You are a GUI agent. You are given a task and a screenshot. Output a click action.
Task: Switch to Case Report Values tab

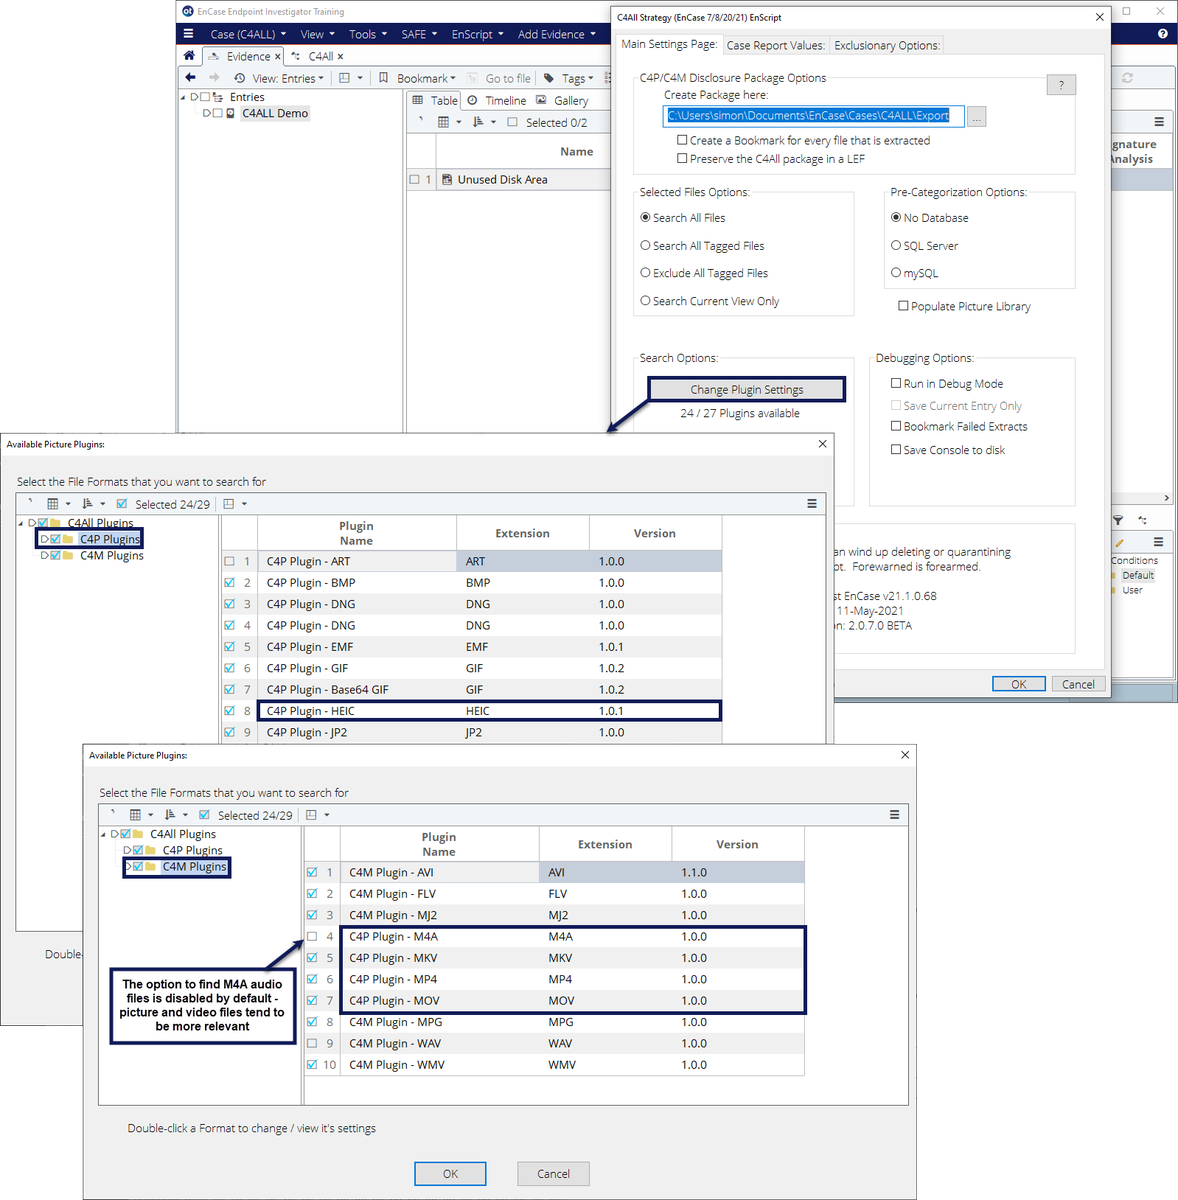pyautogui.click(x=776, y=45)
